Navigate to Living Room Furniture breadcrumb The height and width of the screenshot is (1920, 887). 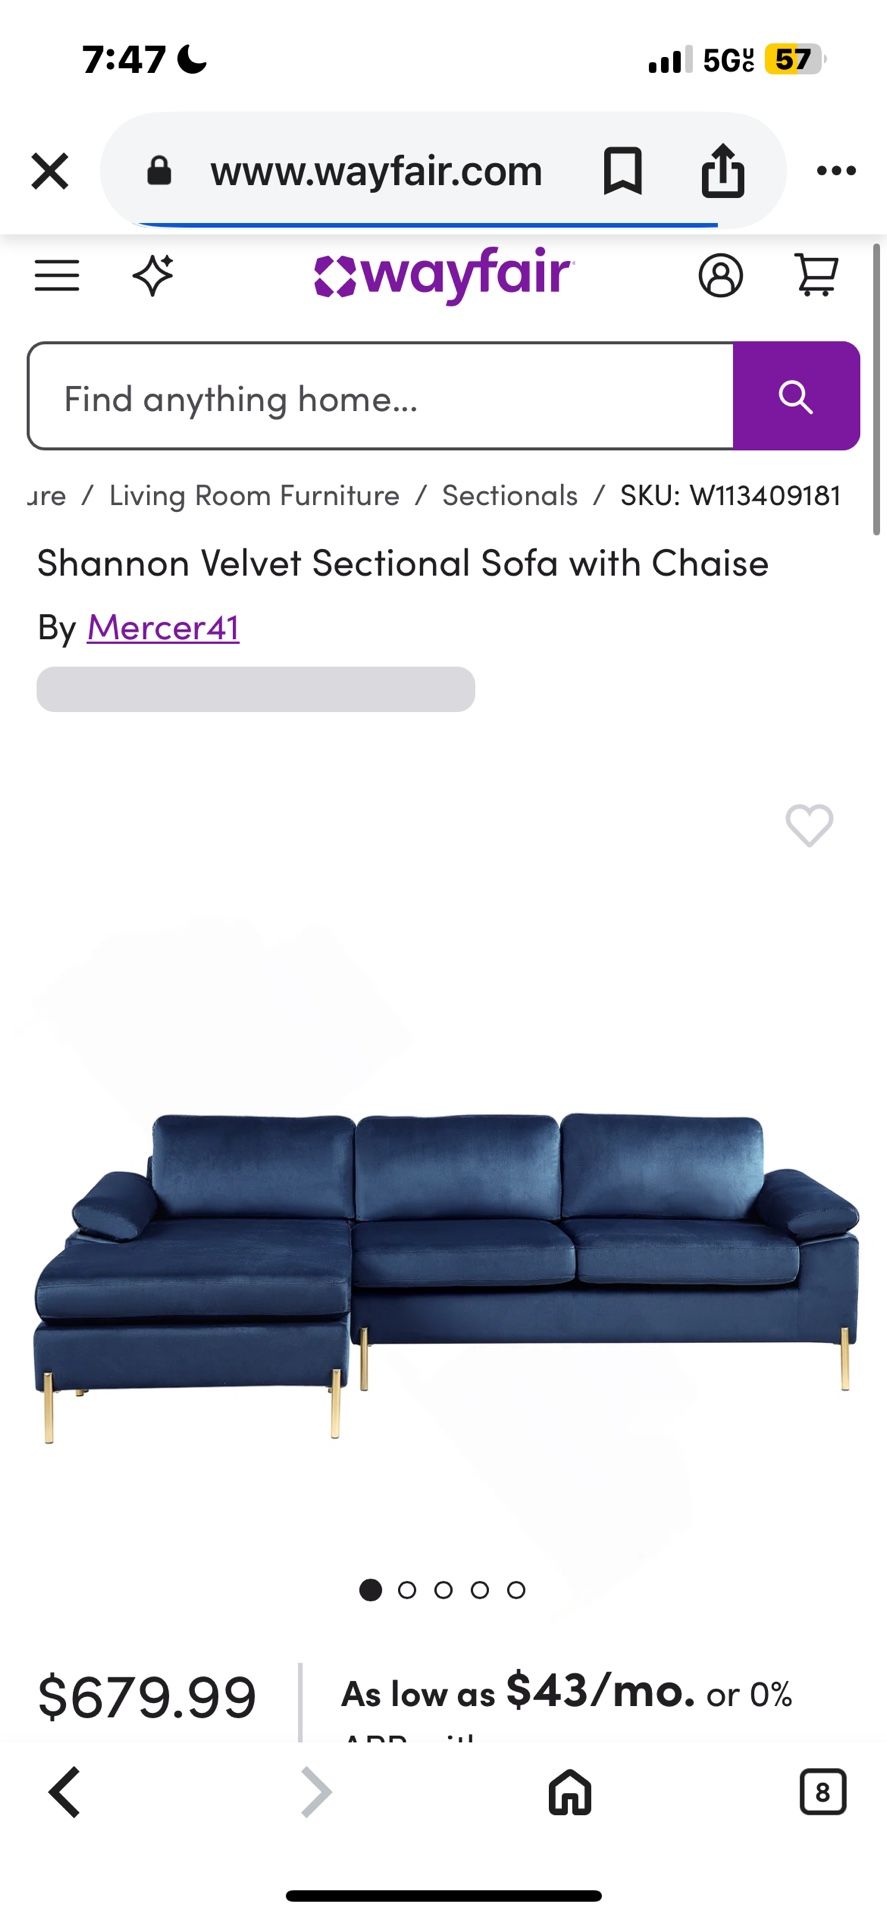tap(253, 495)
